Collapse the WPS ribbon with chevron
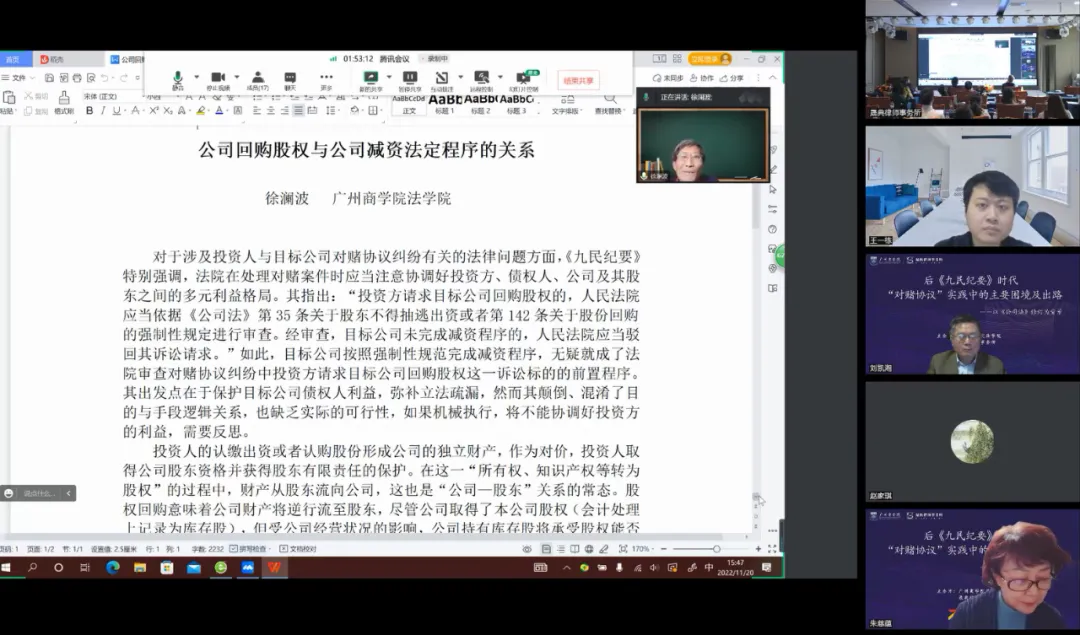The height and width of the screenshot is (635, 1080). pyautogui.click(x=773, y=78)
